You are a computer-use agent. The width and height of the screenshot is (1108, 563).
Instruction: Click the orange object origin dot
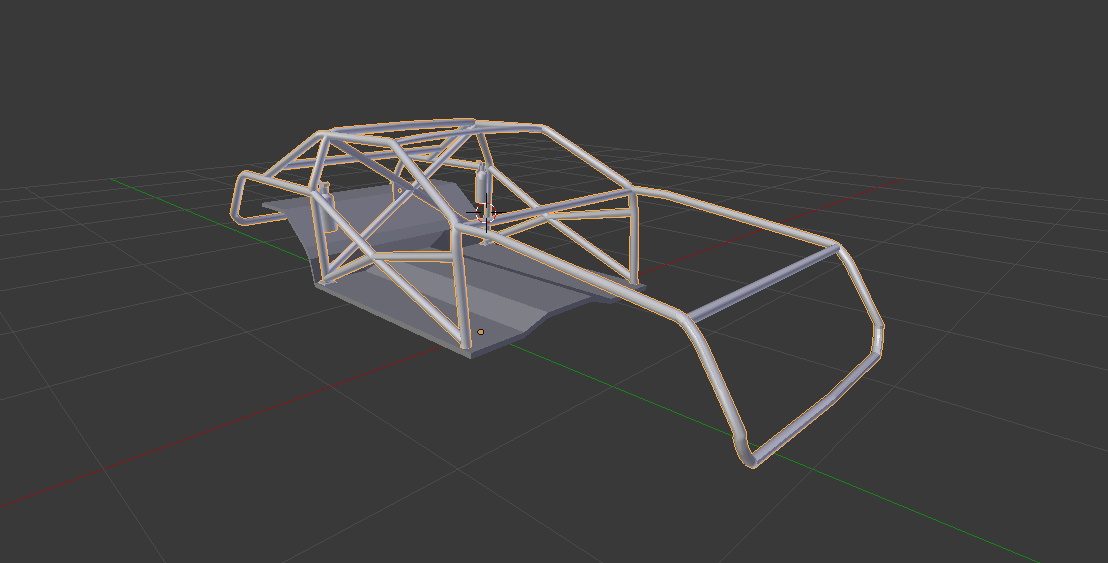(481, 331)
